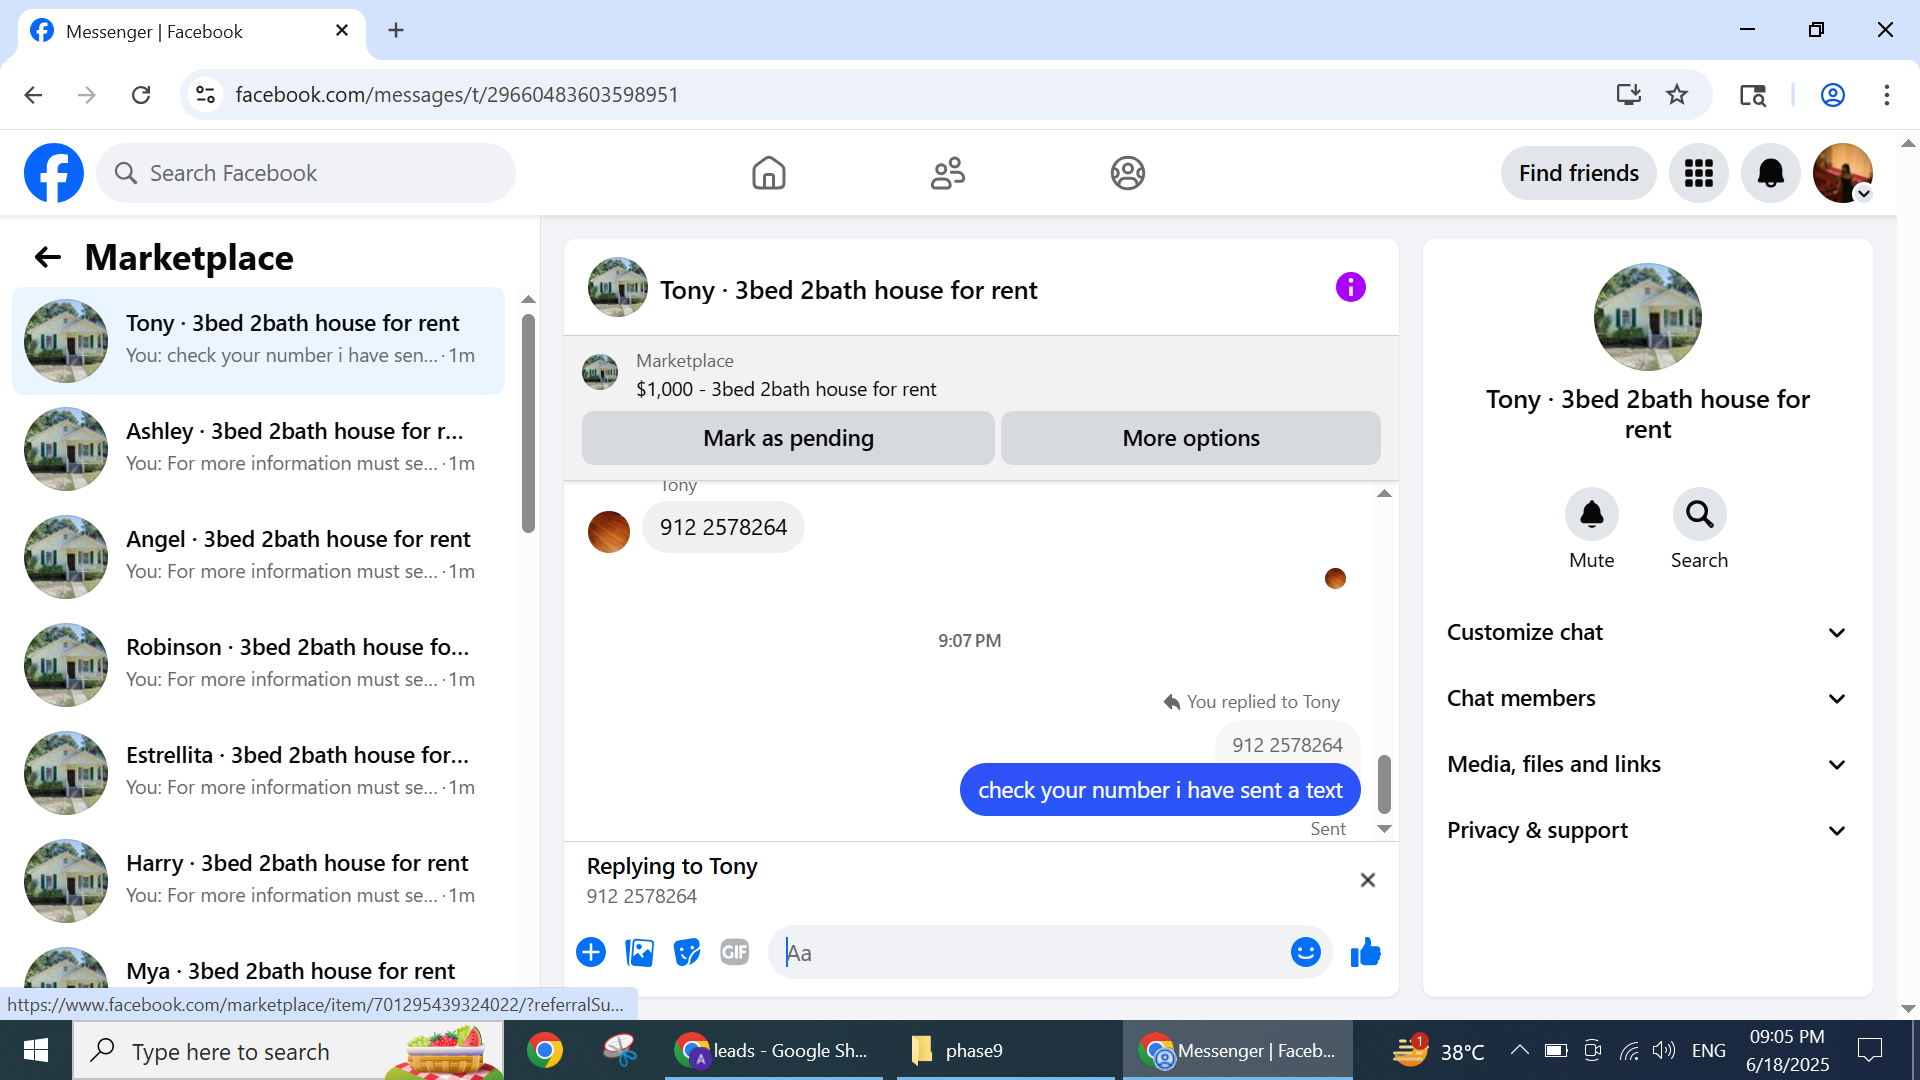Click More options button
This screenshot has width=1920, height=1080.
[x=1190, y=438]
